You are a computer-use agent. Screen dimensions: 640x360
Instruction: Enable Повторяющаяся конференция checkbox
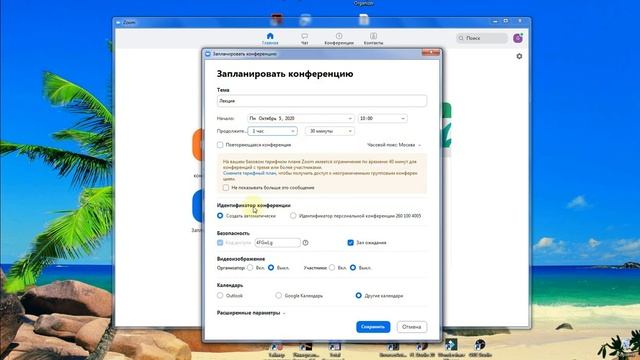point(220,145)
